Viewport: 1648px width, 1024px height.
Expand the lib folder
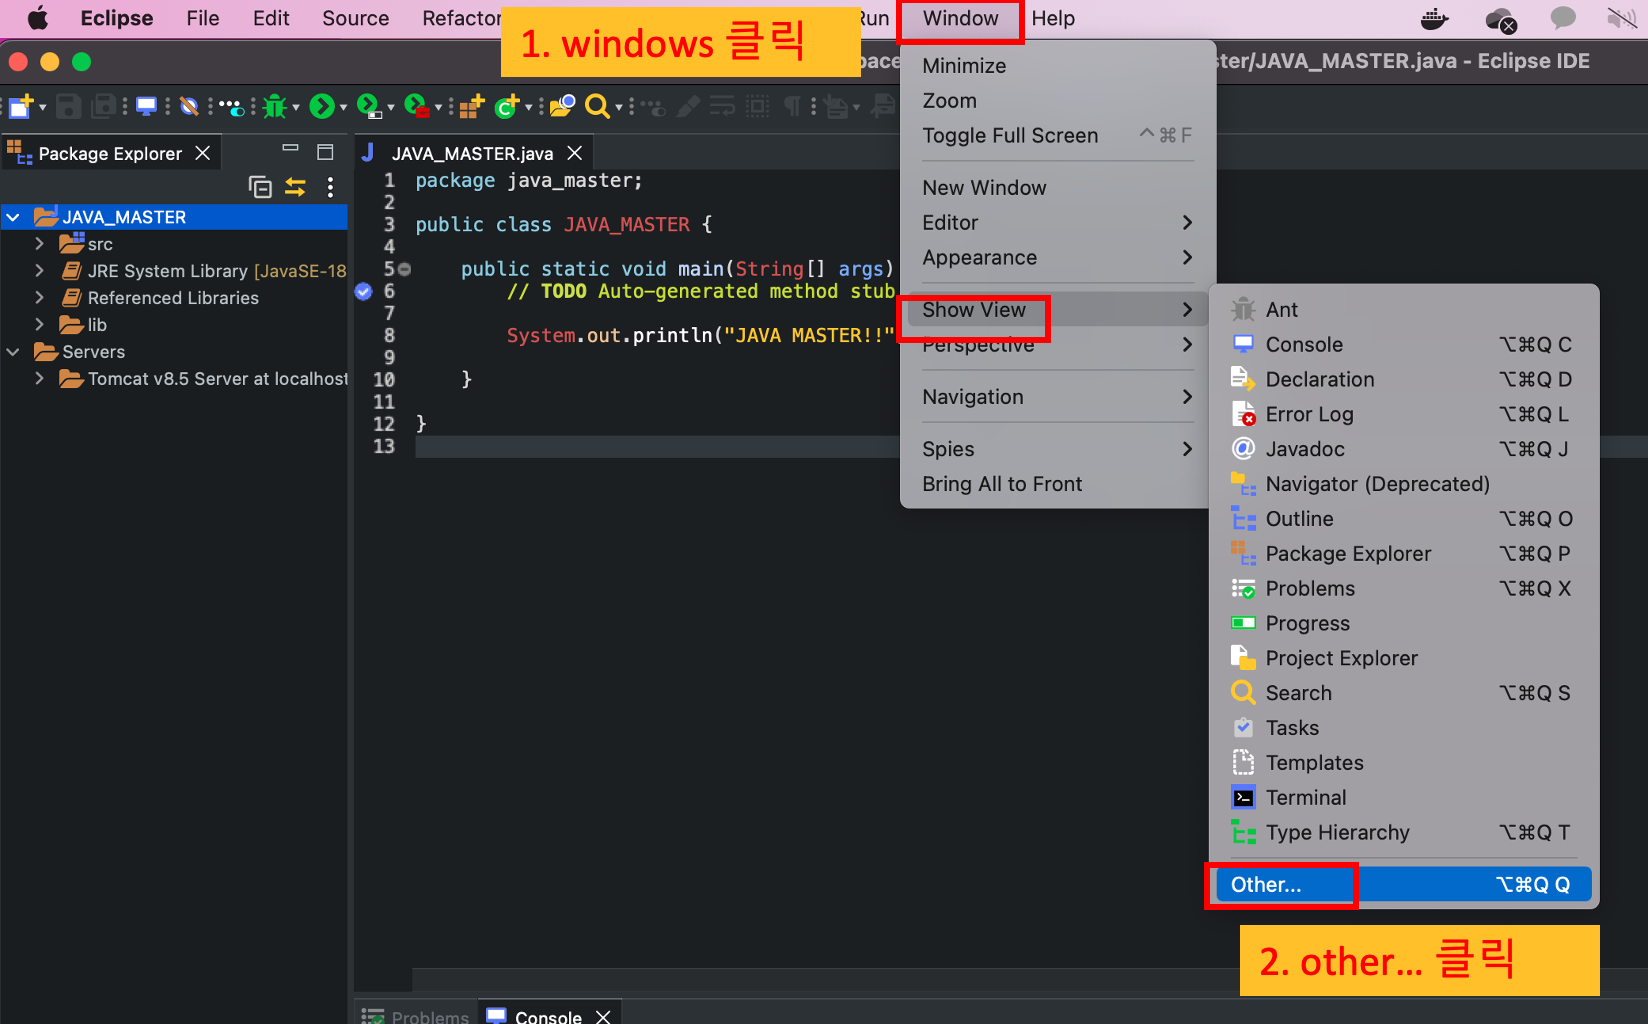tap(39, 325)
